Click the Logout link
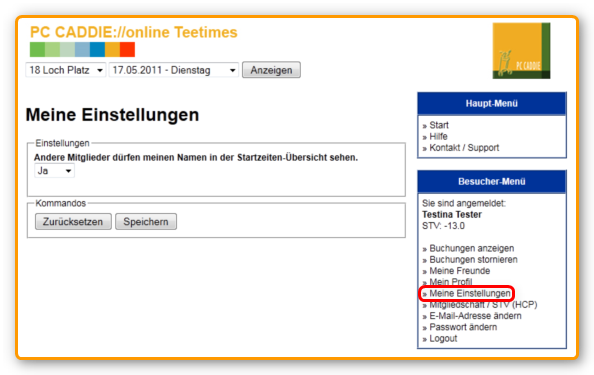 pyautogui.click(x=443, y=339)
